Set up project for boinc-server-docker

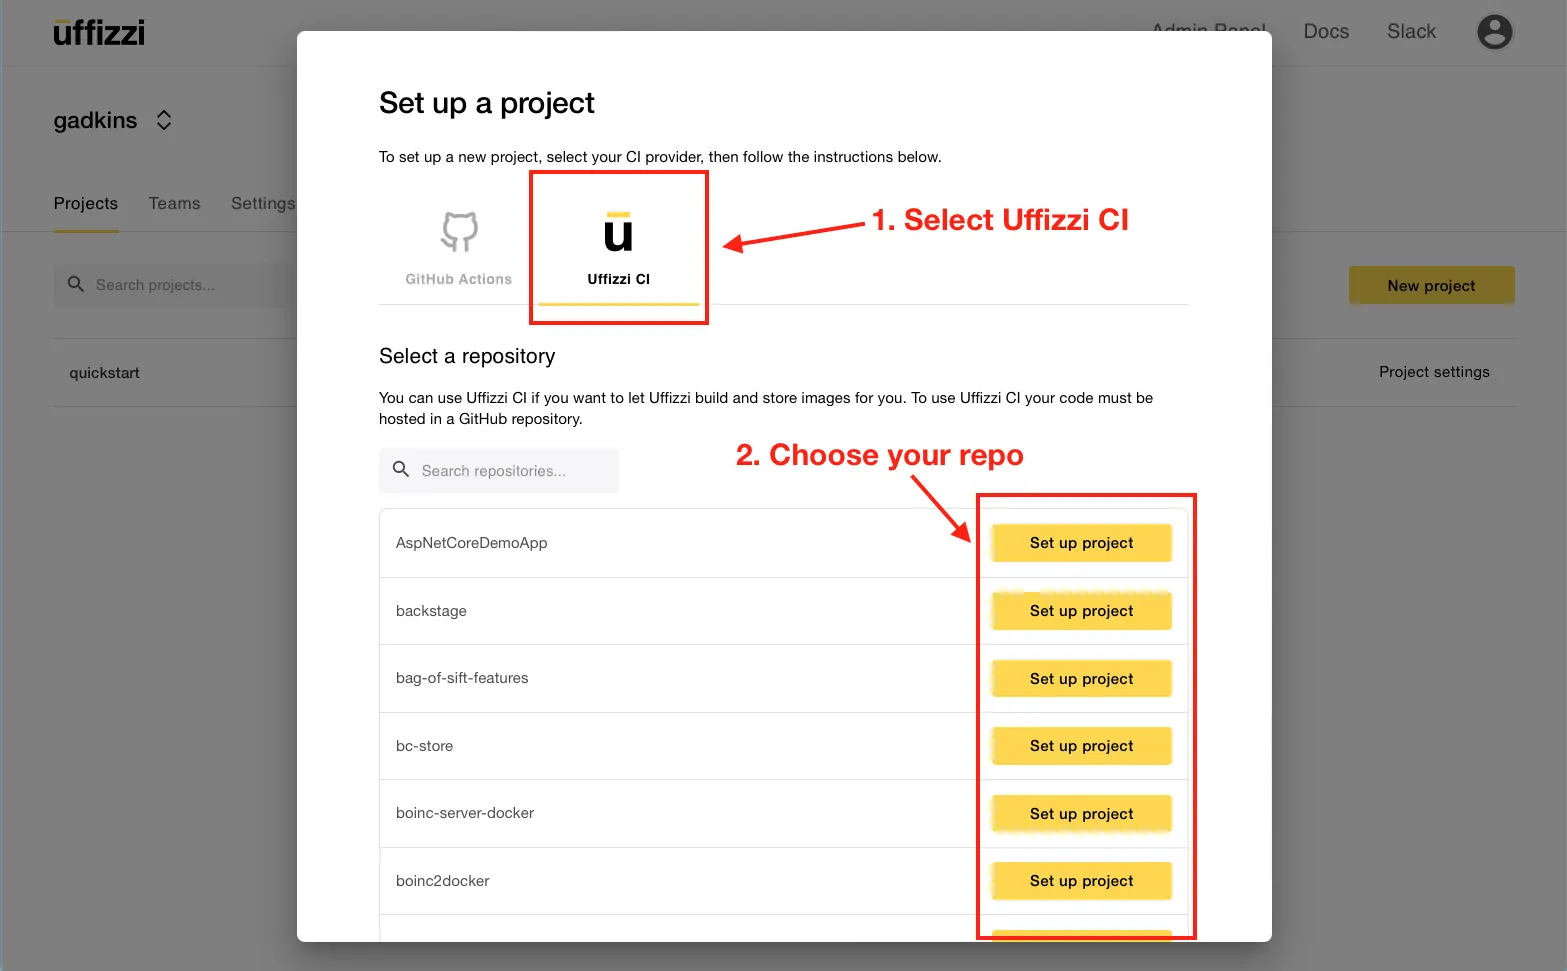coord(1081,814)
